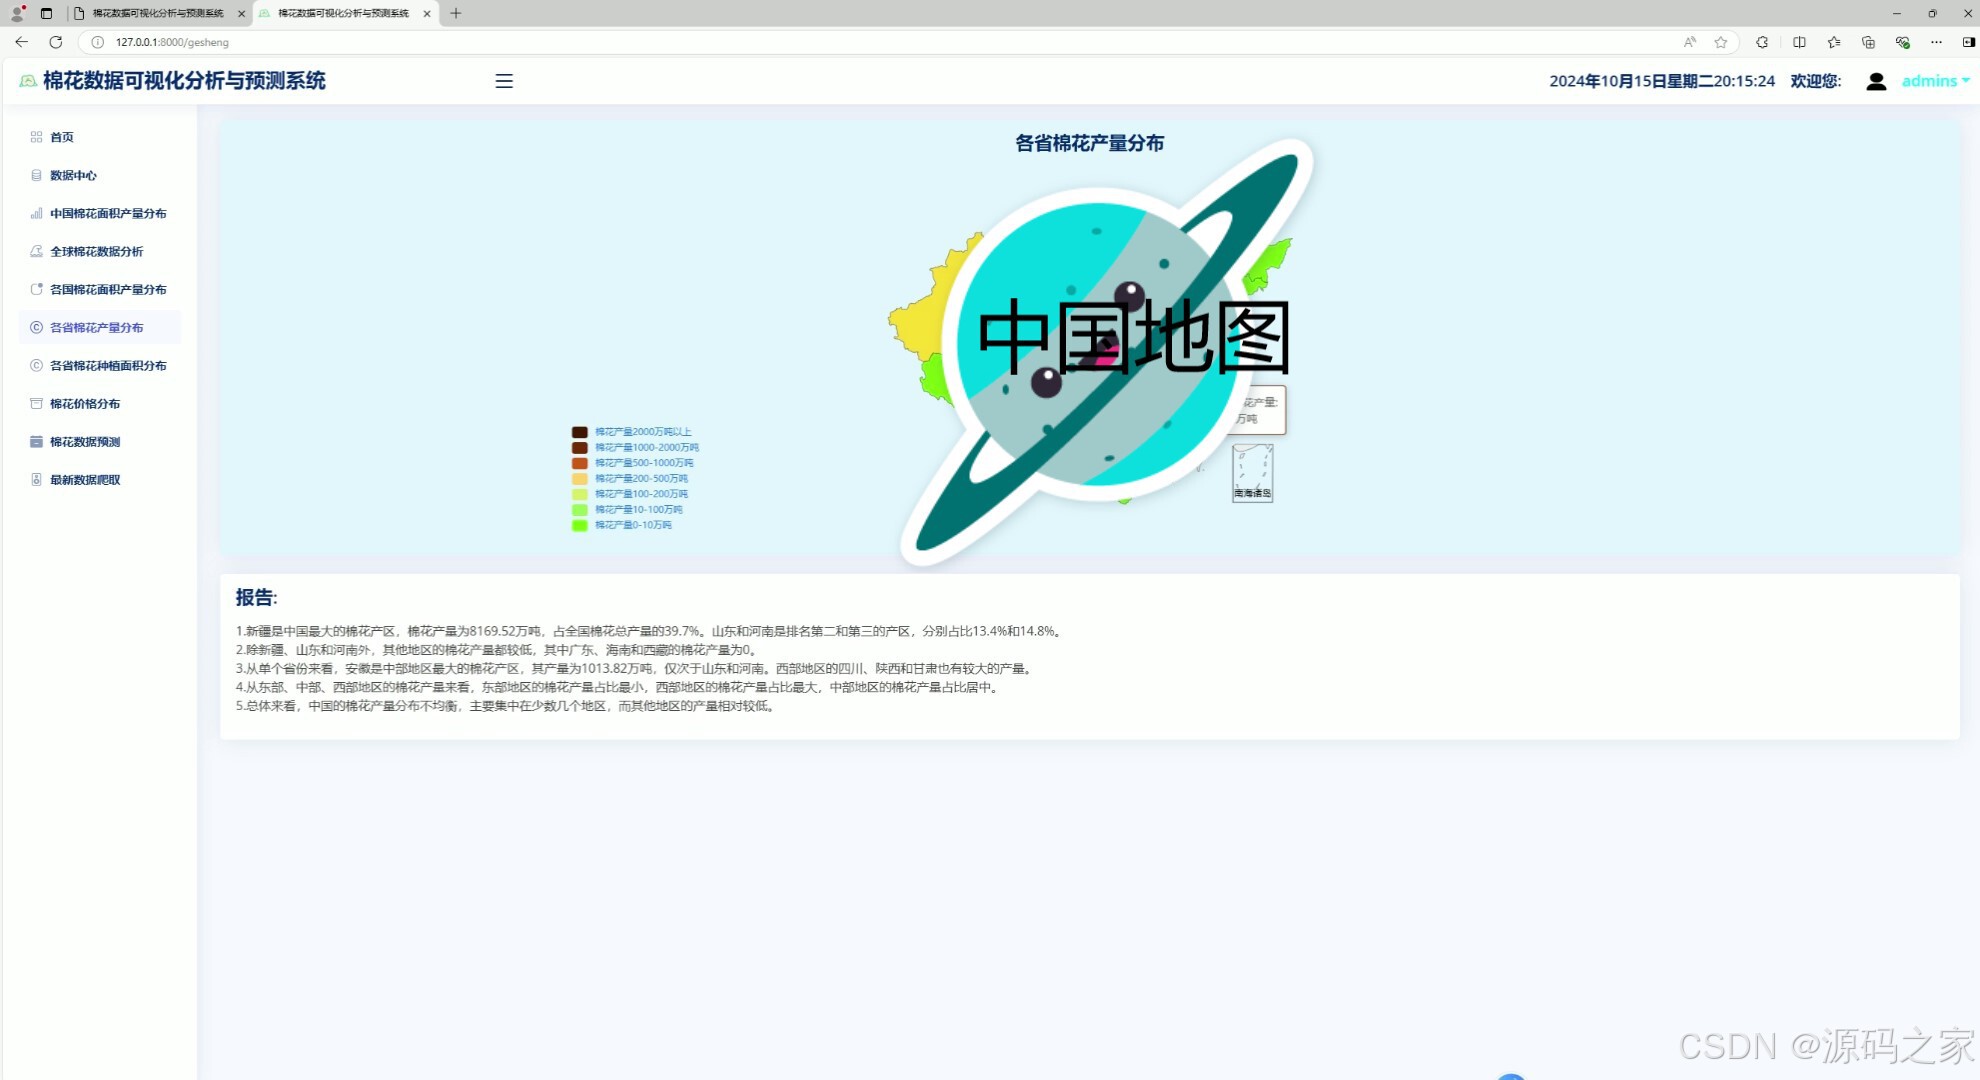Select the 最新数据爬取 sidebar icon
The width and height of the screenshot is (1980, 1080).
tap(36, 479)
